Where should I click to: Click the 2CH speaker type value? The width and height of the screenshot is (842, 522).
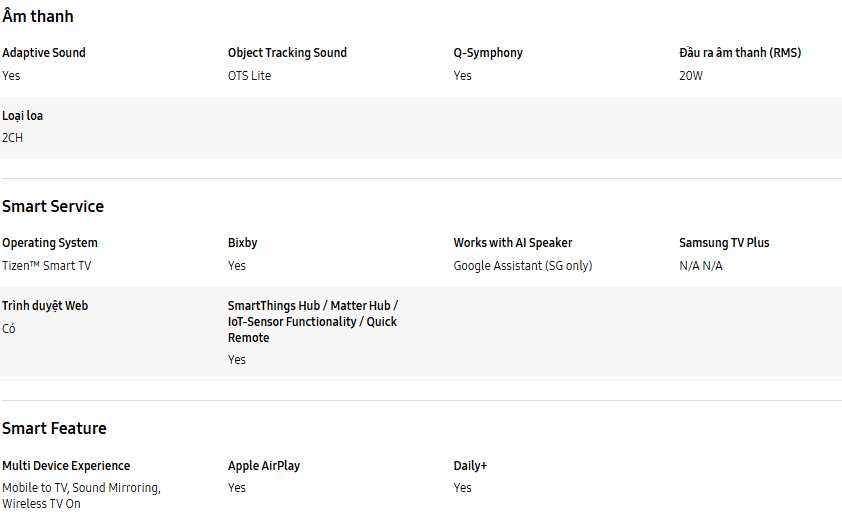click(13, 138)
